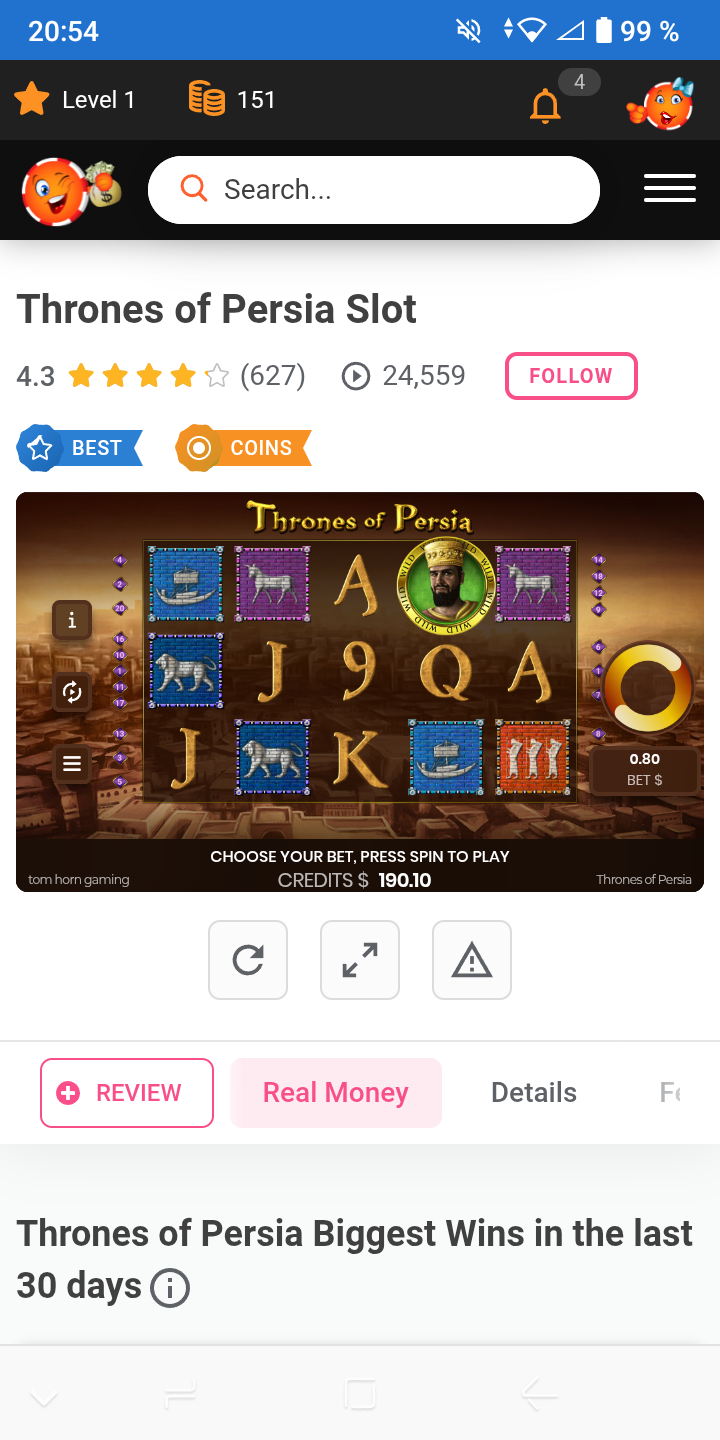Change the 0.80 BET $ amount
This screenshot has width=720, height=1440.
point(645,770)
